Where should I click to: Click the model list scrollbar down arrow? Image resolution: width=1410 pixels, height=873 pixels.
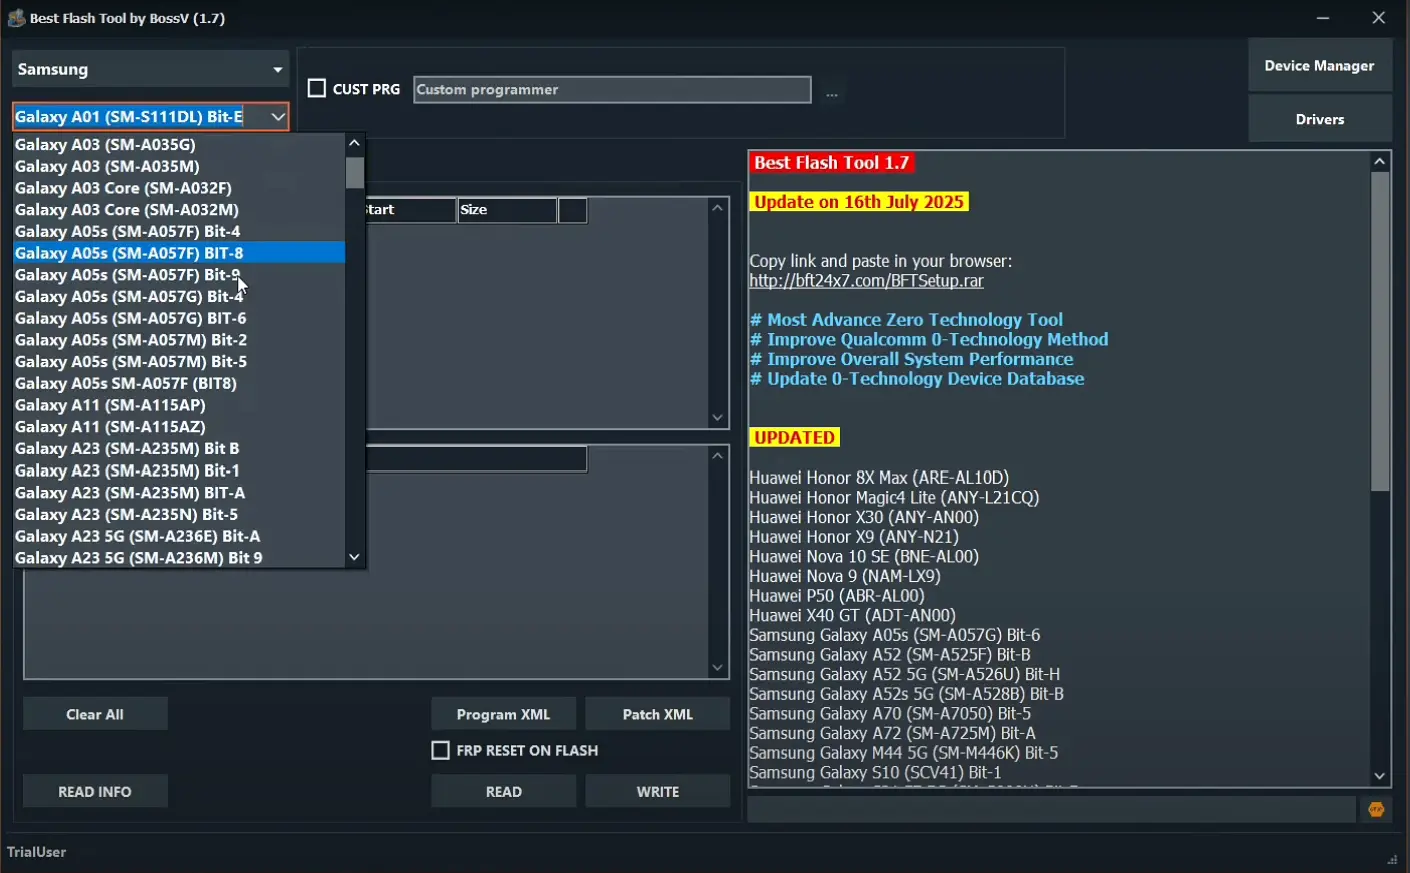pyautogui.click(x=355, y=557)
